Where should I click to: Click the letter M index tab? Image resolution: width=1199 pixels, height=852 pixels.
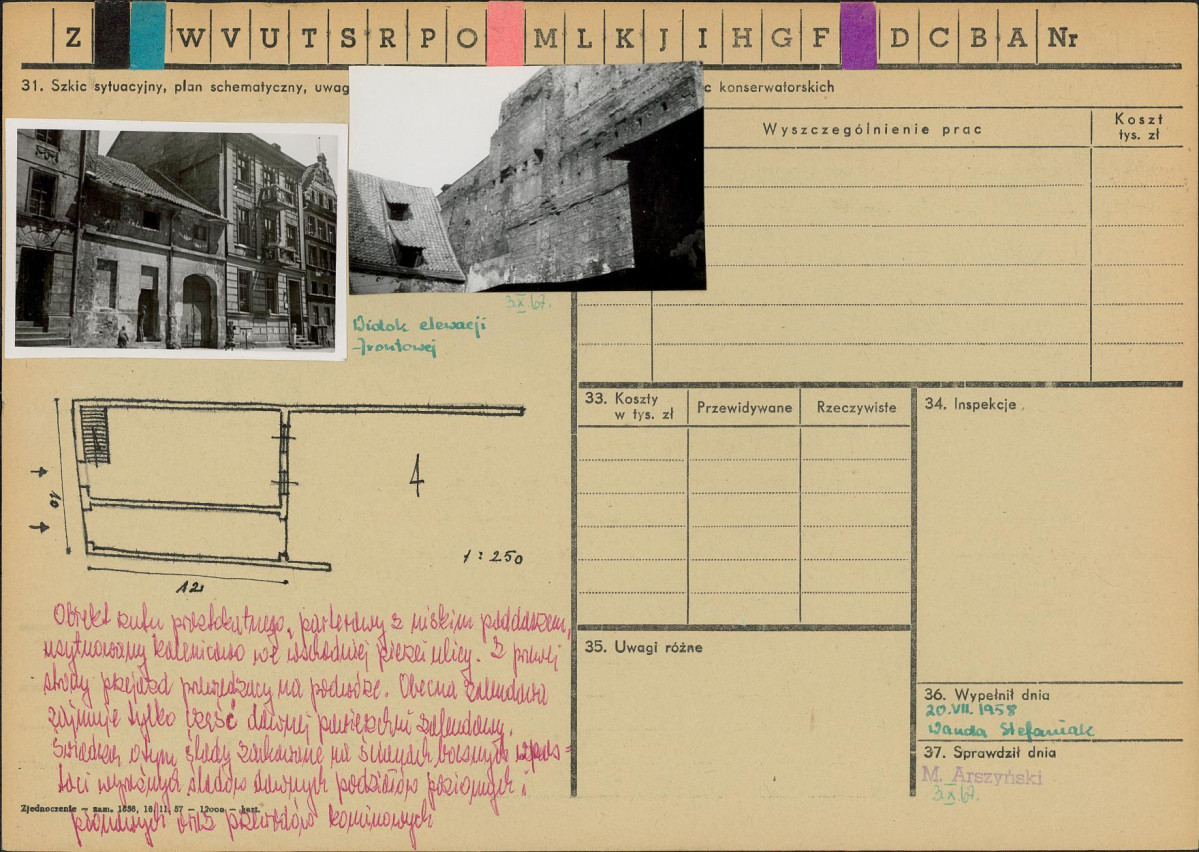tap(546, 38)
